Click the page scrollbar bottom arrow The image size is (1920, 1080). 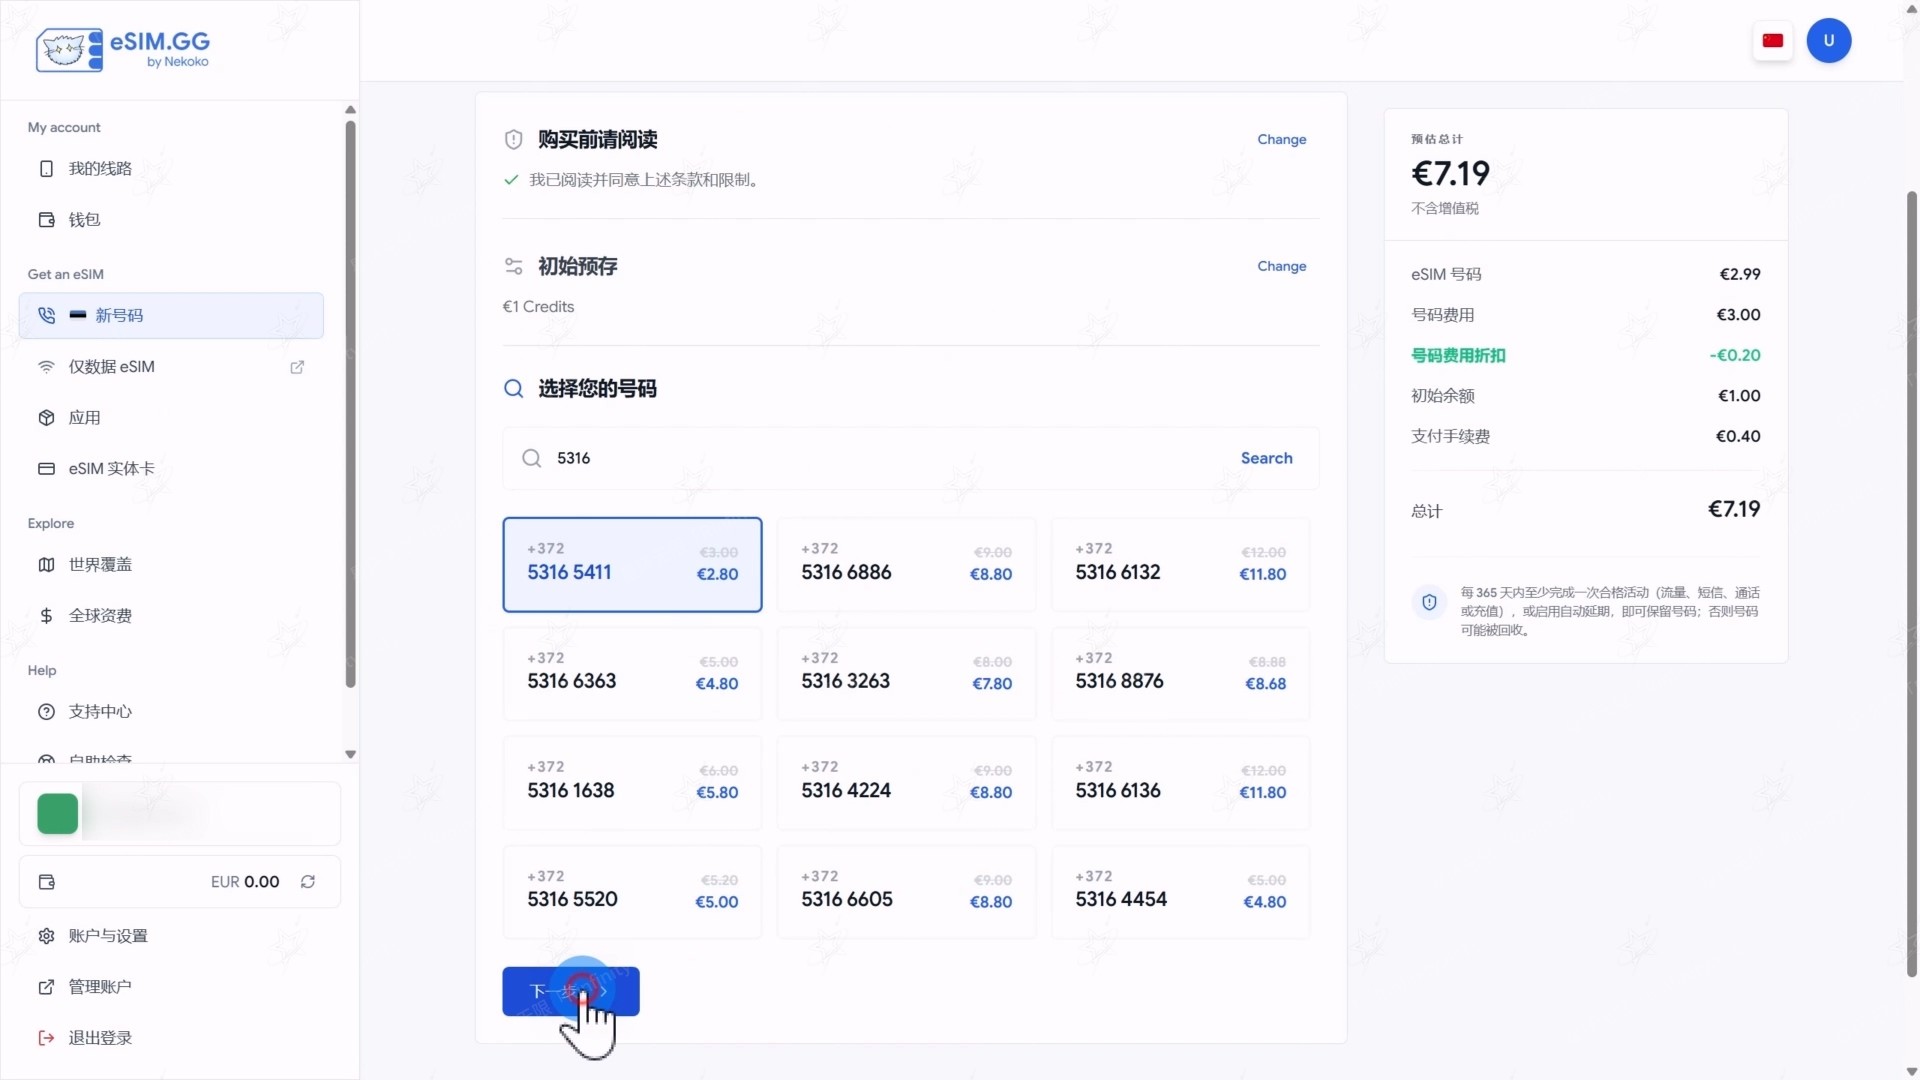click(x=1912, y=1071)
